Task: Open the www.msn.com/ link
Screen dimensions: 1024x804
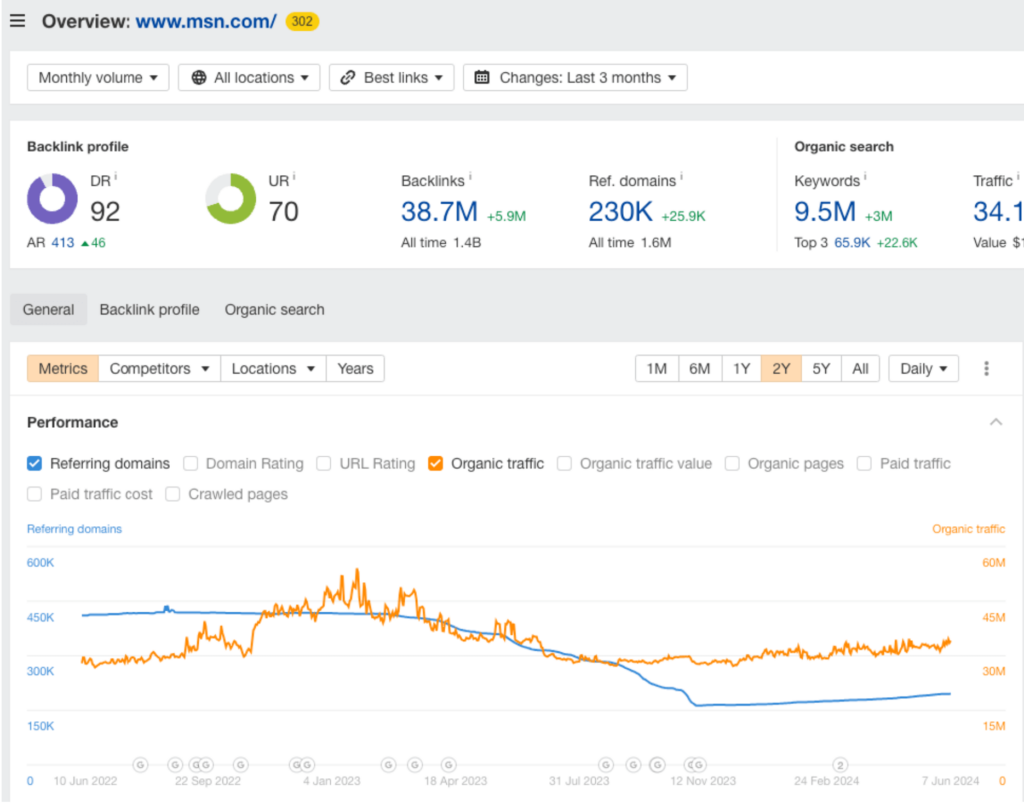Action: click(206, 21)
